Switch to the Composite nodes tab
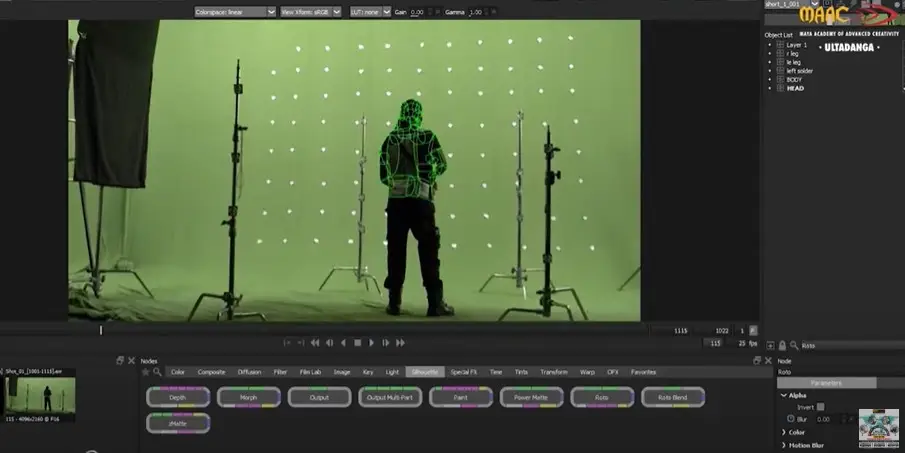The width and height of the screenshot is (905, 453). [211, 372]
